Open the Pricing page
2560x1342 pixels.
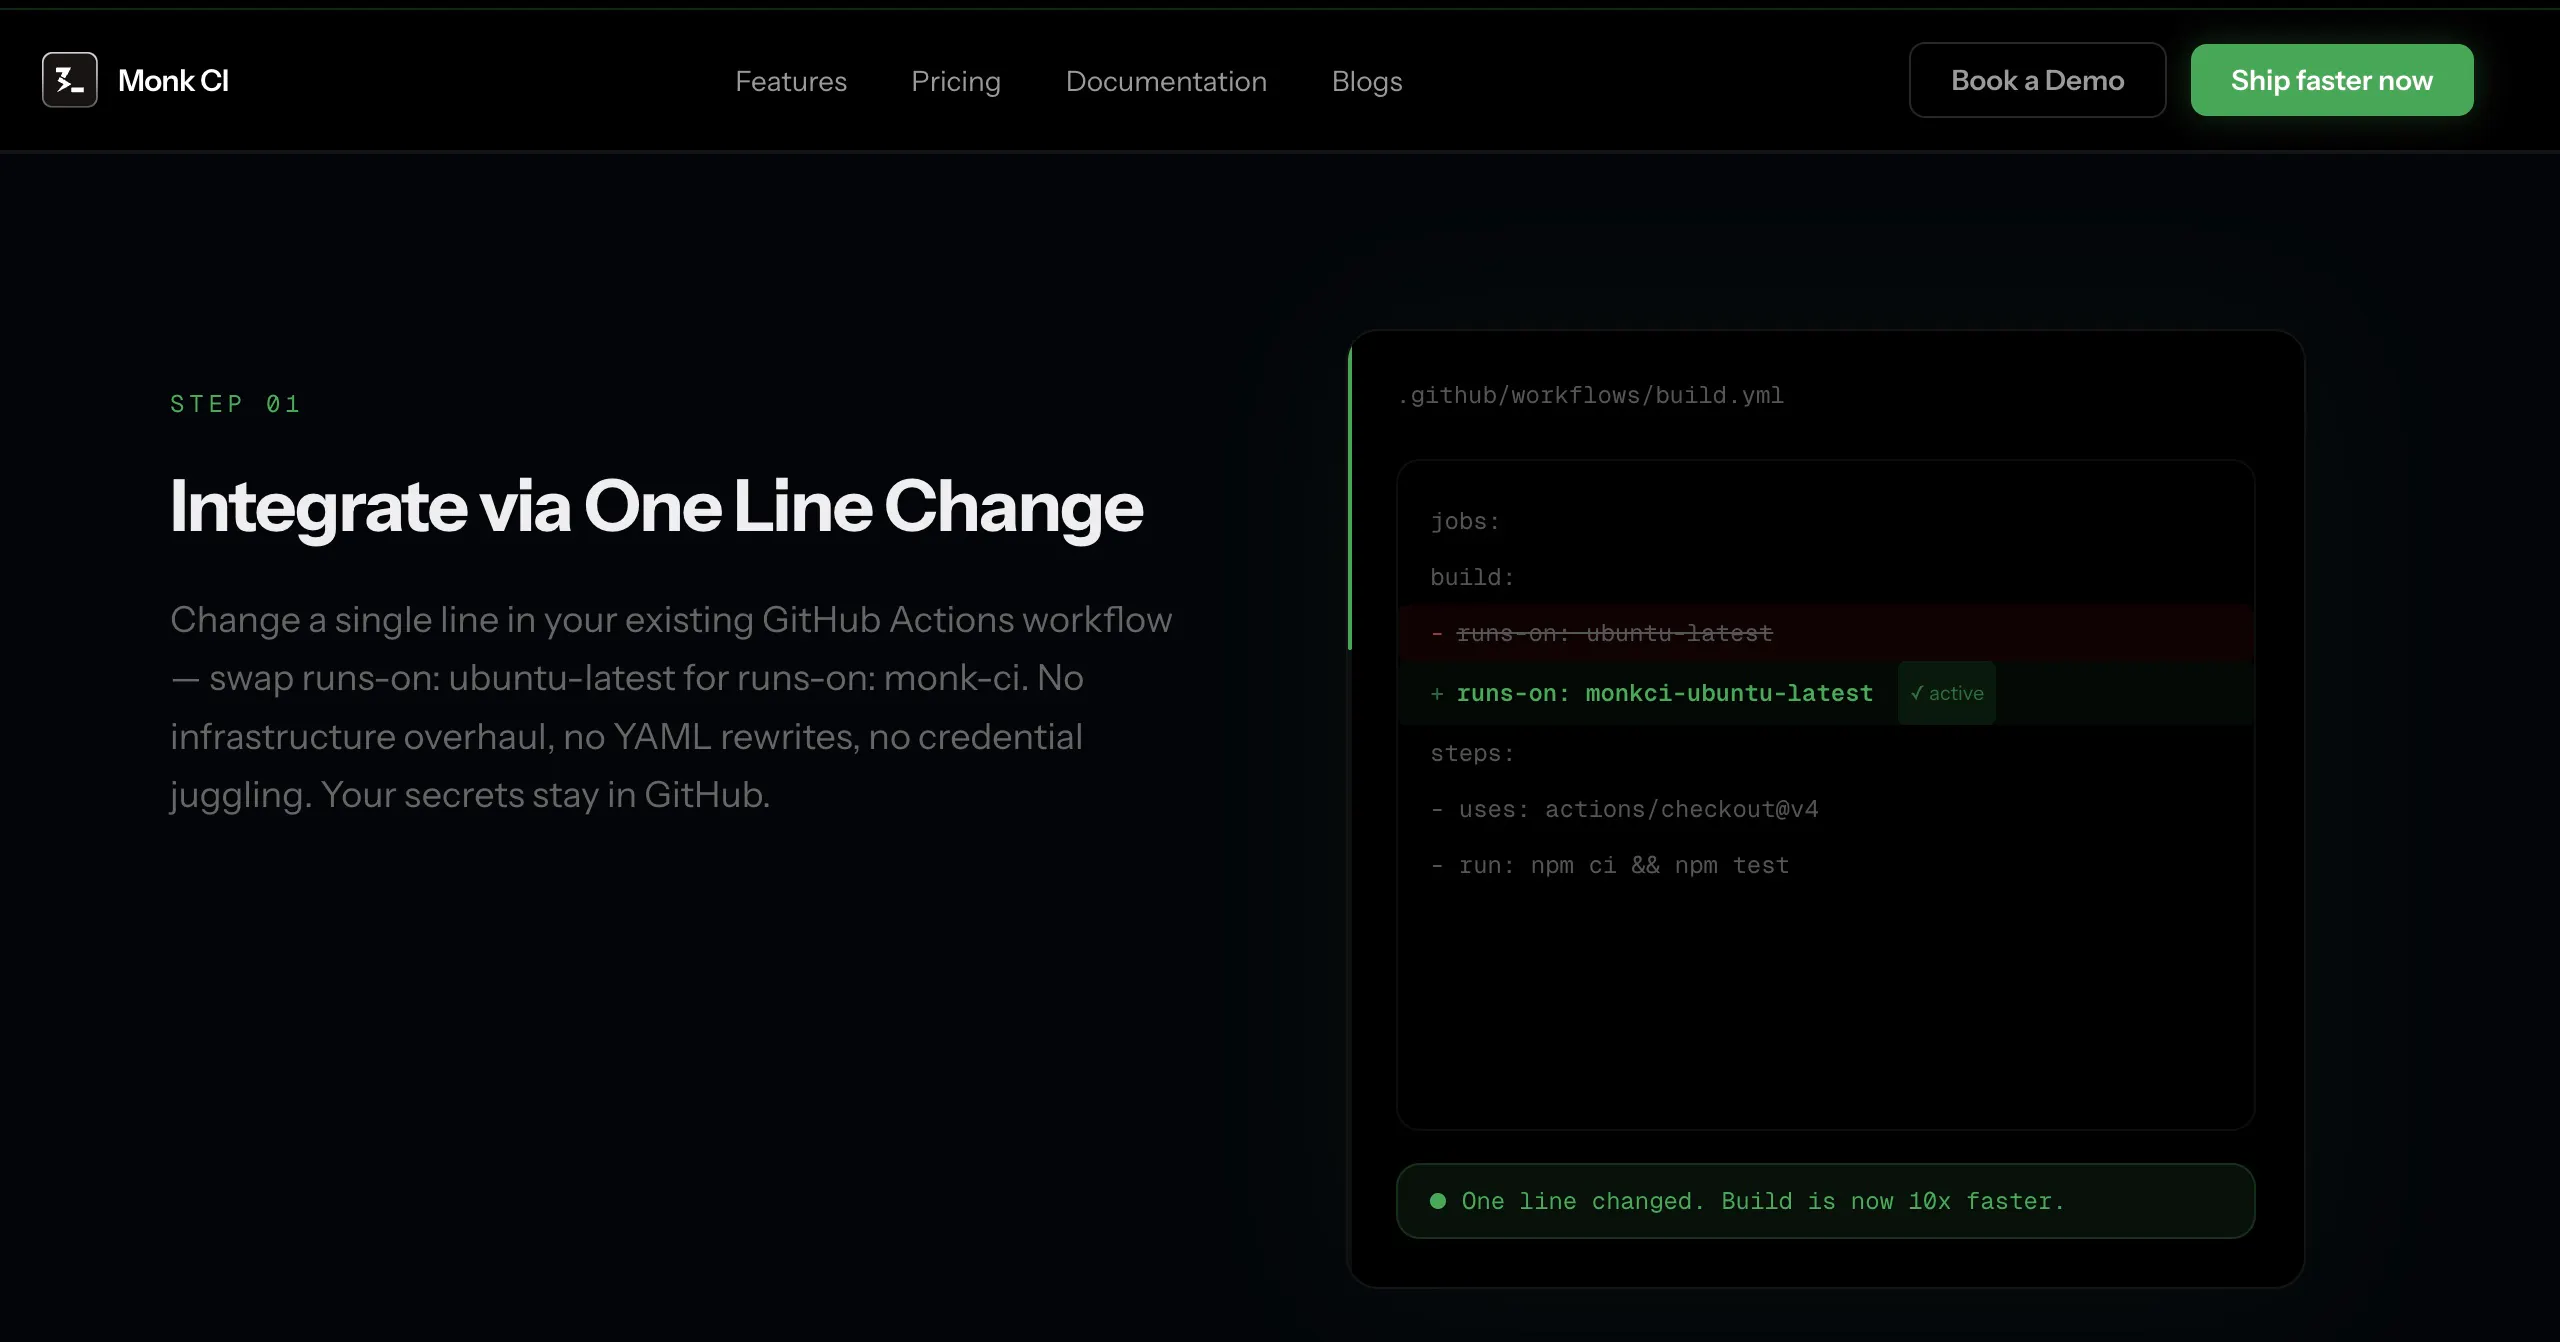pos(956,81)
